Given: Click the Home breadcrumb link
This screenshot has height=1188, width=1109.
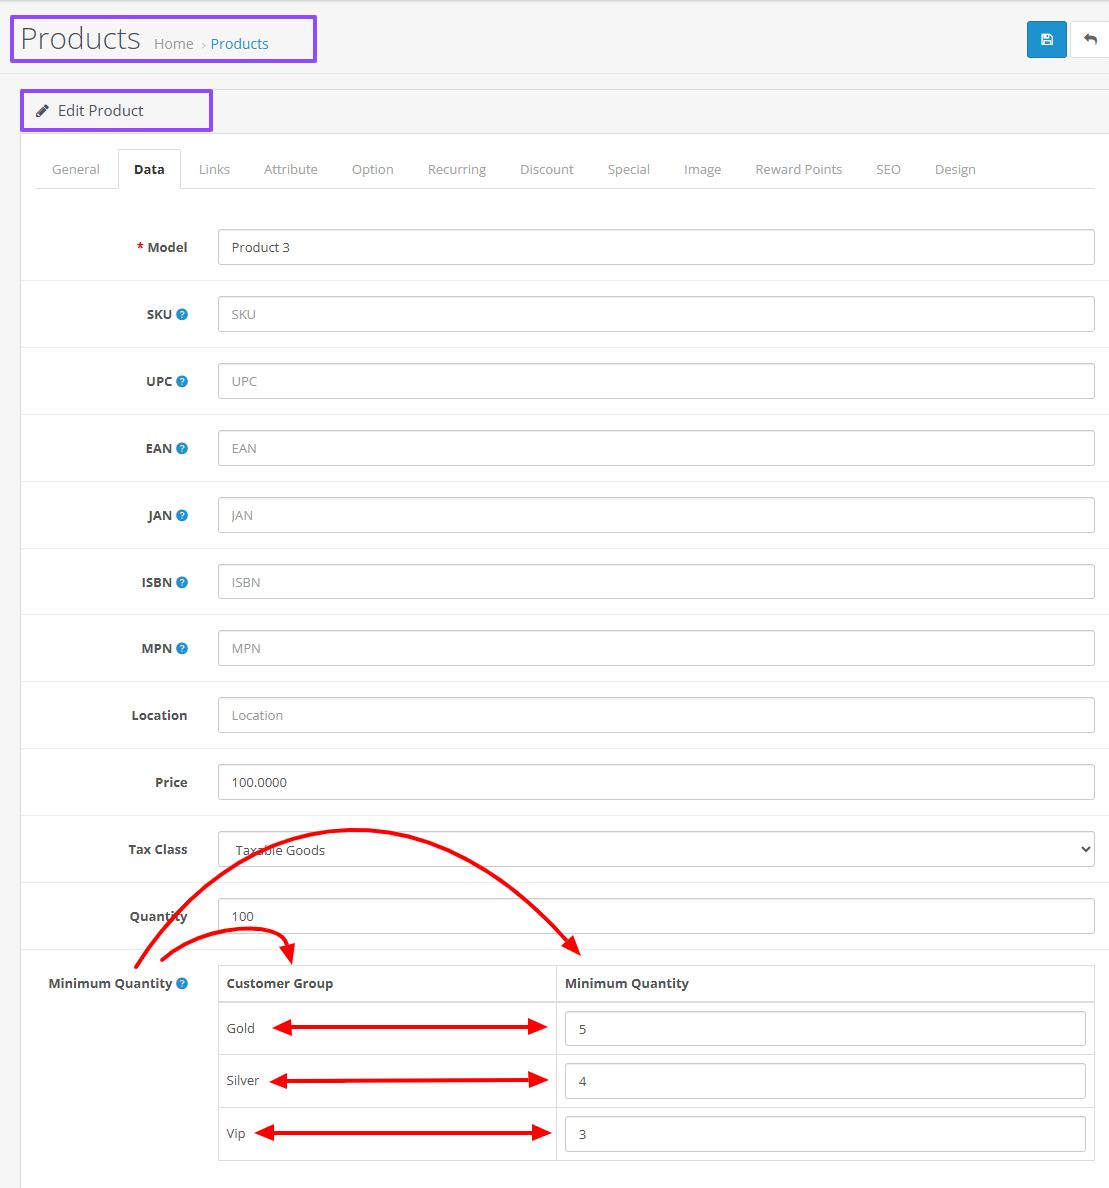Looking at the screenshot, I should coord(174,44).
